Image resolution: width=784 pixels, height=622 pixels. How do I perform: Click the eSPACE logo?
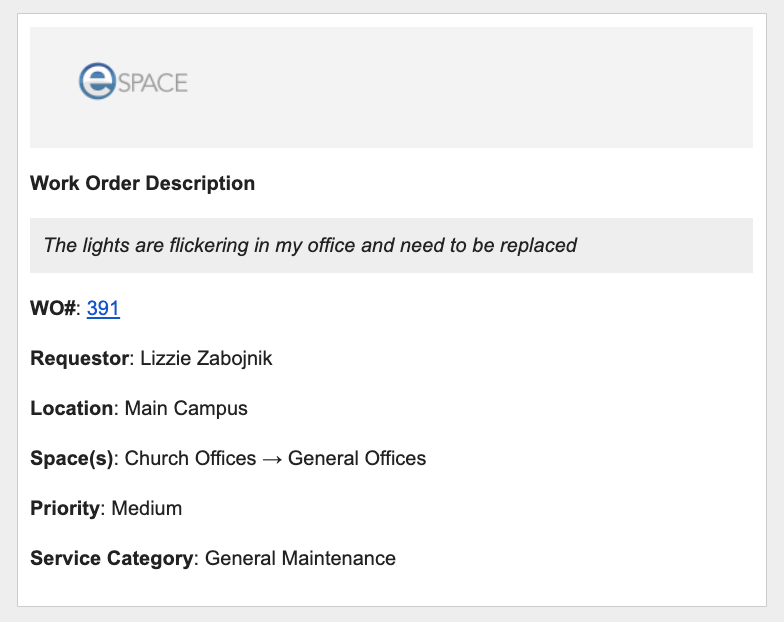pos(133,81)
